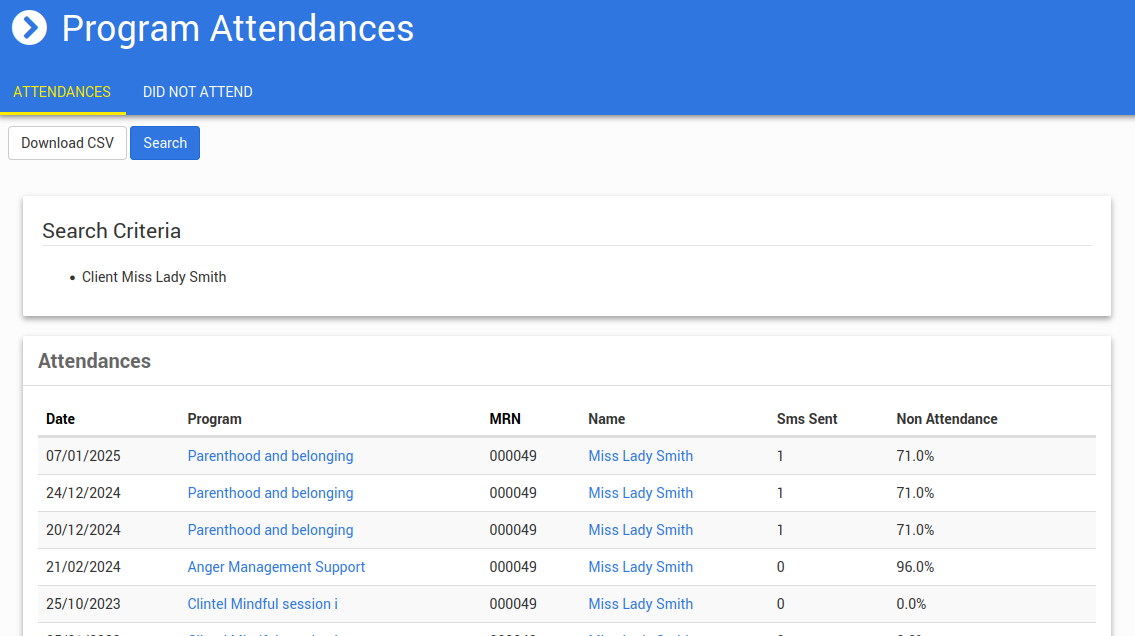Click the Sms Sent column header

pyautogui.click(x=806, y=419)
